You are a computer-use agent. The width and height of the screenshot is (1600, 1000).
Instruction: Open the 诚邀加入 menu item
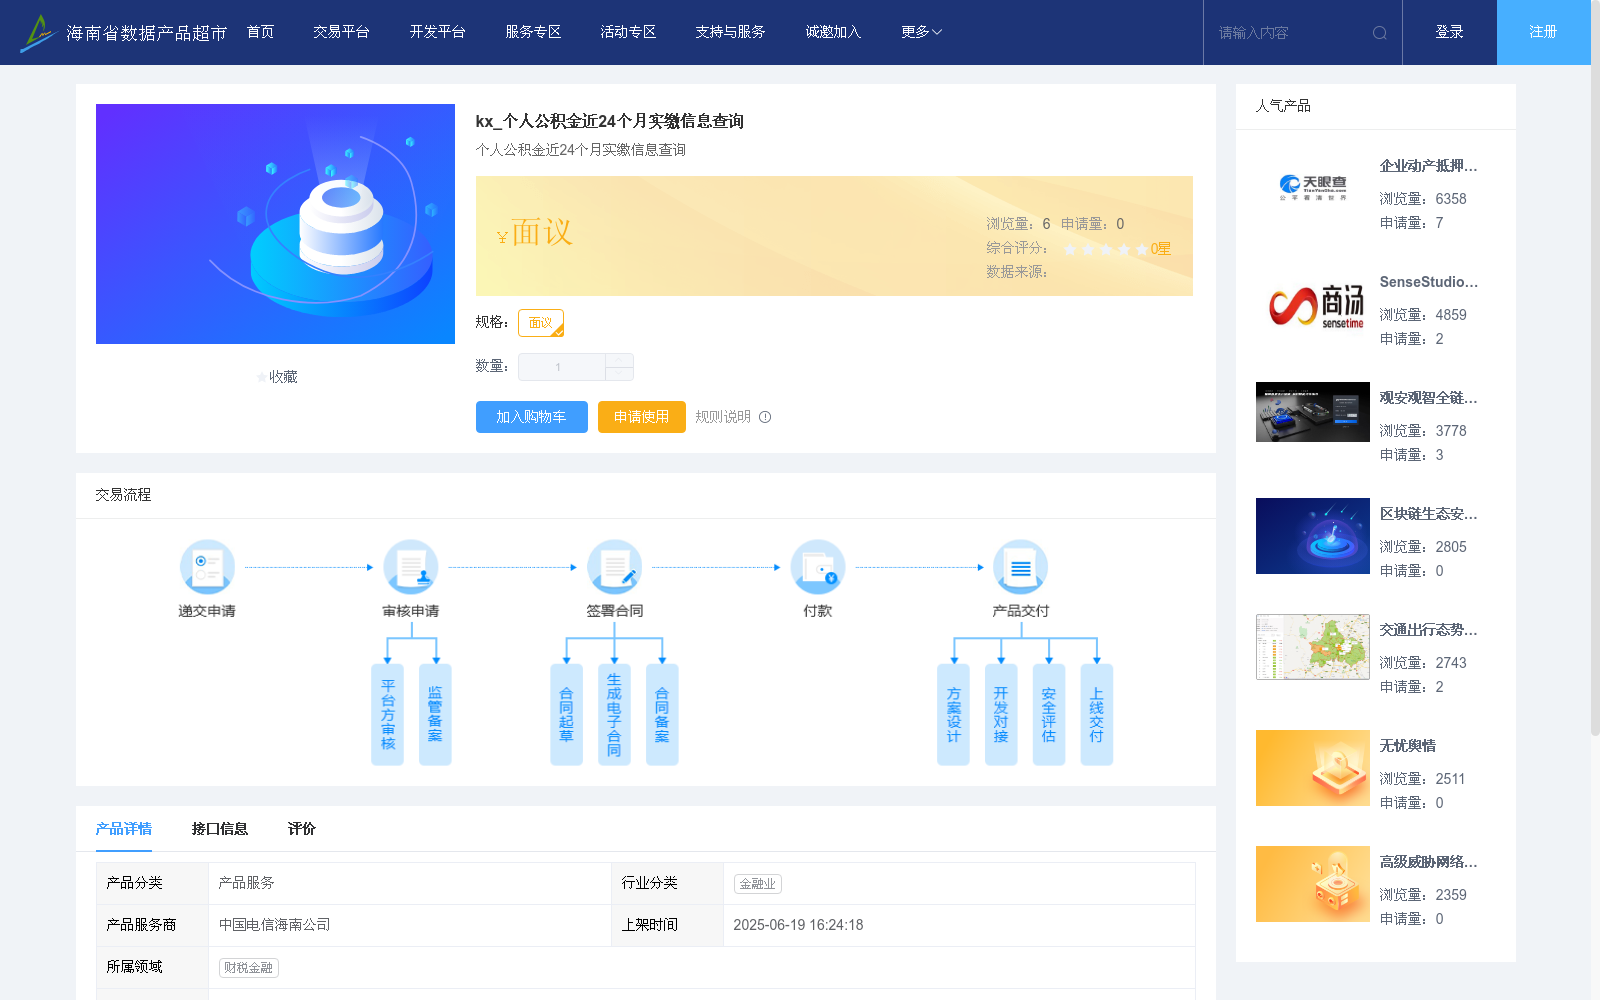pyautogui.click(x=833, y=32)
